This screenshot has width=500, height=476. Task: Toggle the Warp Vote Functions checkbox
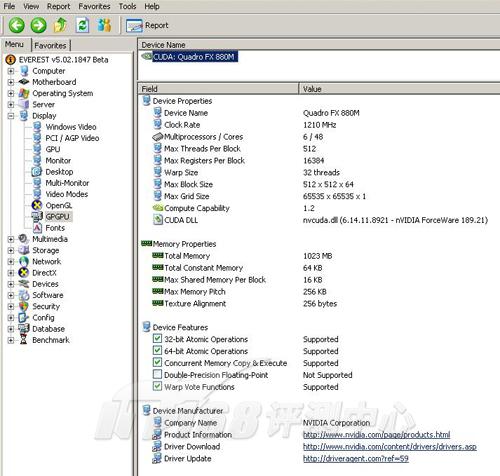point(157,386)
